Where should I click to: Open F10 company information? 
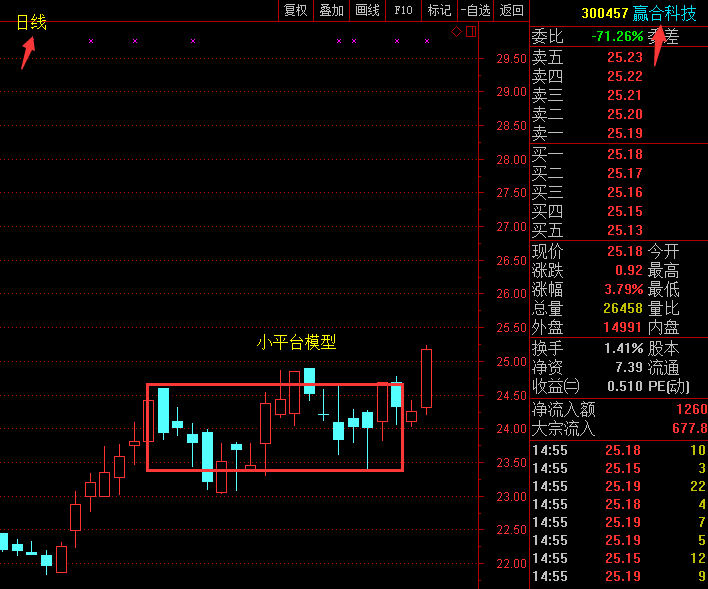(403, 10)
